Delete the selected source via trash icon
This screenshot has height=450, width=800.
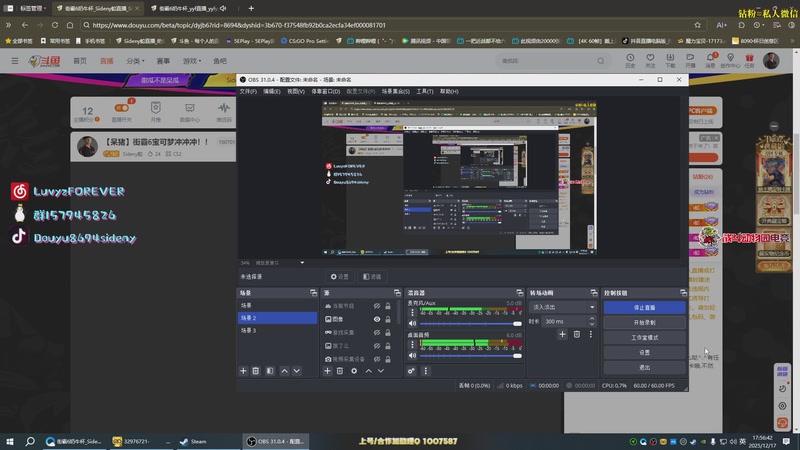340,371
